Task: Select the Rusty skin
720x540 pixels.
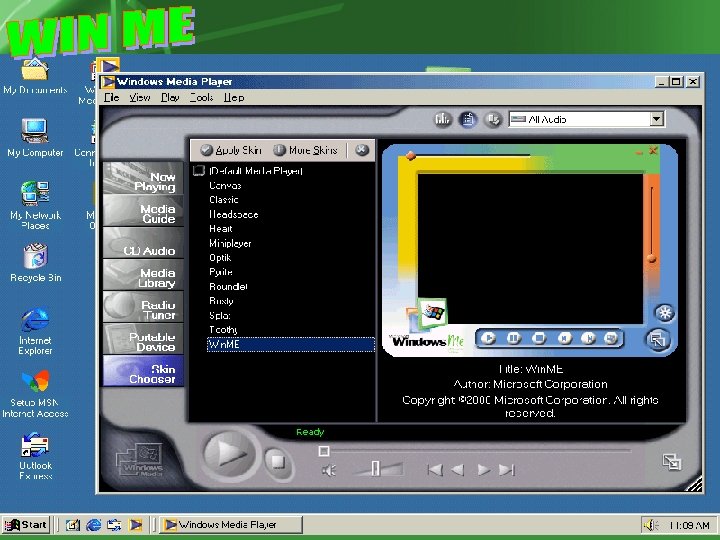Action: pyautogui.click(x=221, y=301)
